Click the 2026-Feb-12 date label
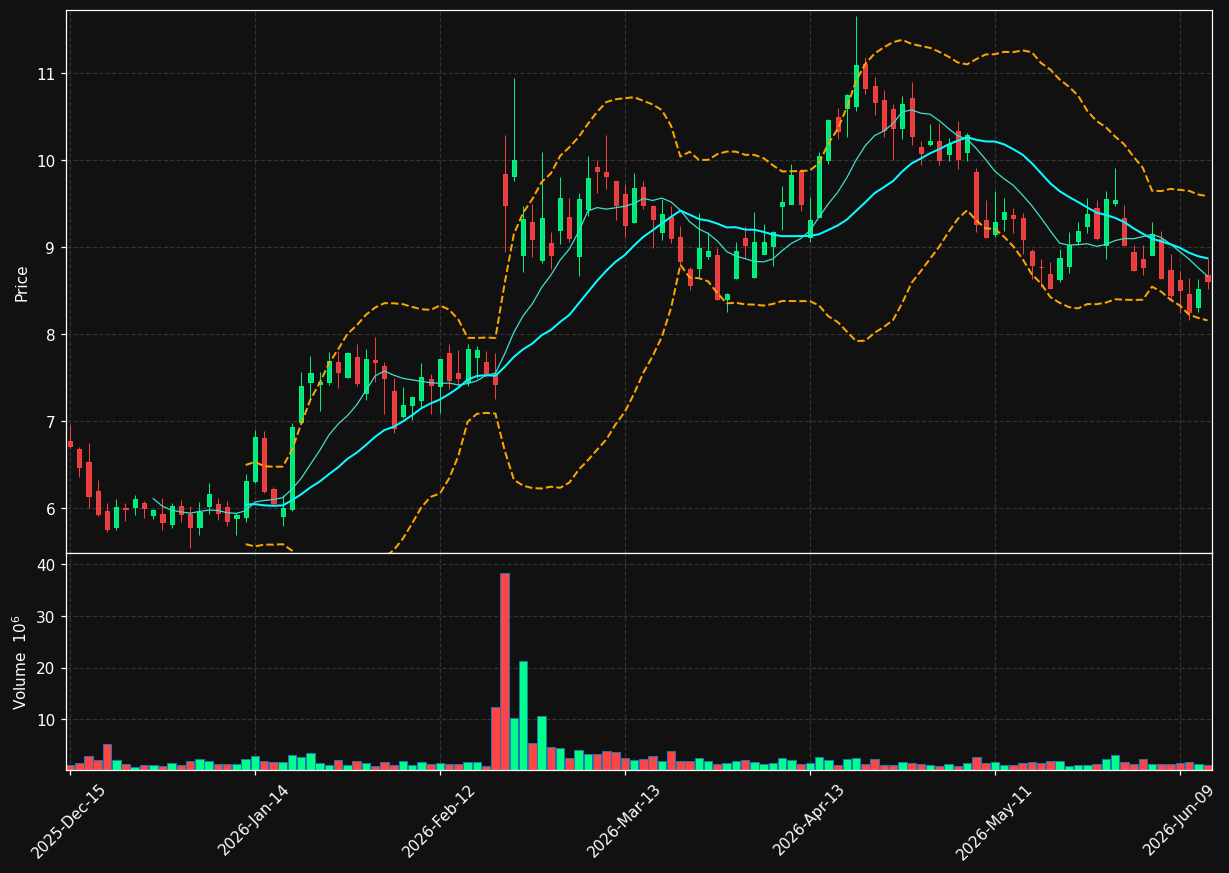 click(x=439, y=821)
